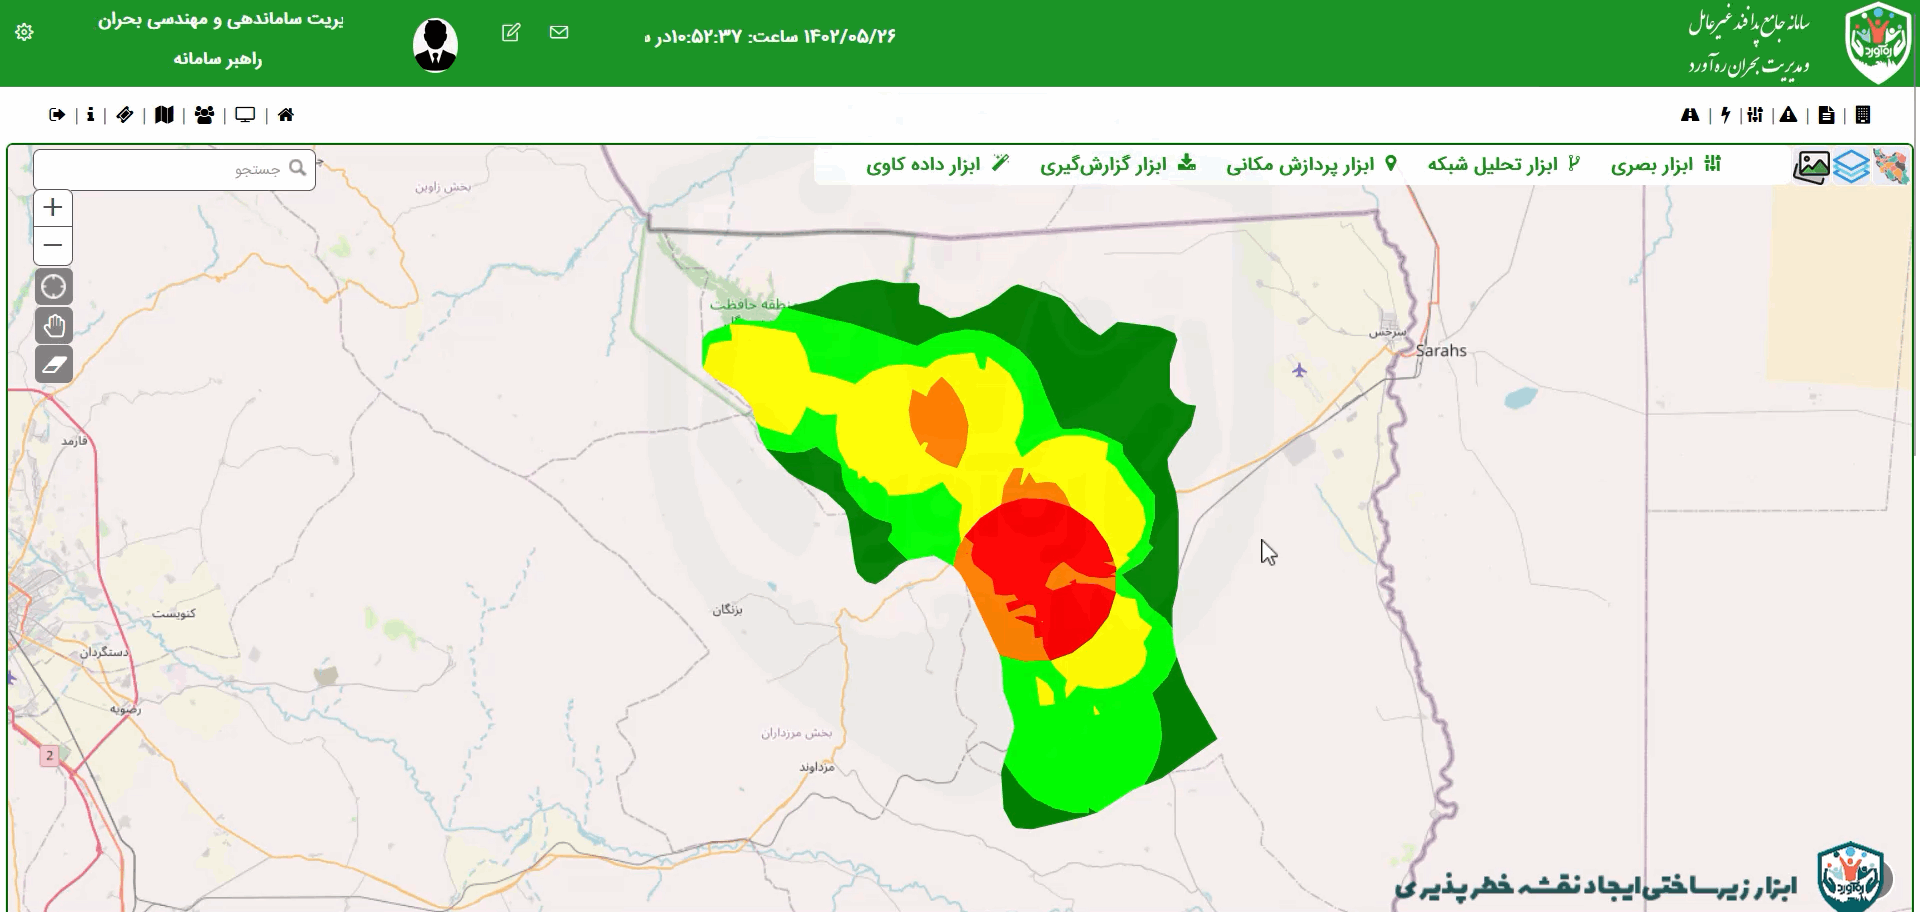Open the messages envelope icon
Image resolution: width=1920 pixels, height=912 pixels.
coord(559,33)
